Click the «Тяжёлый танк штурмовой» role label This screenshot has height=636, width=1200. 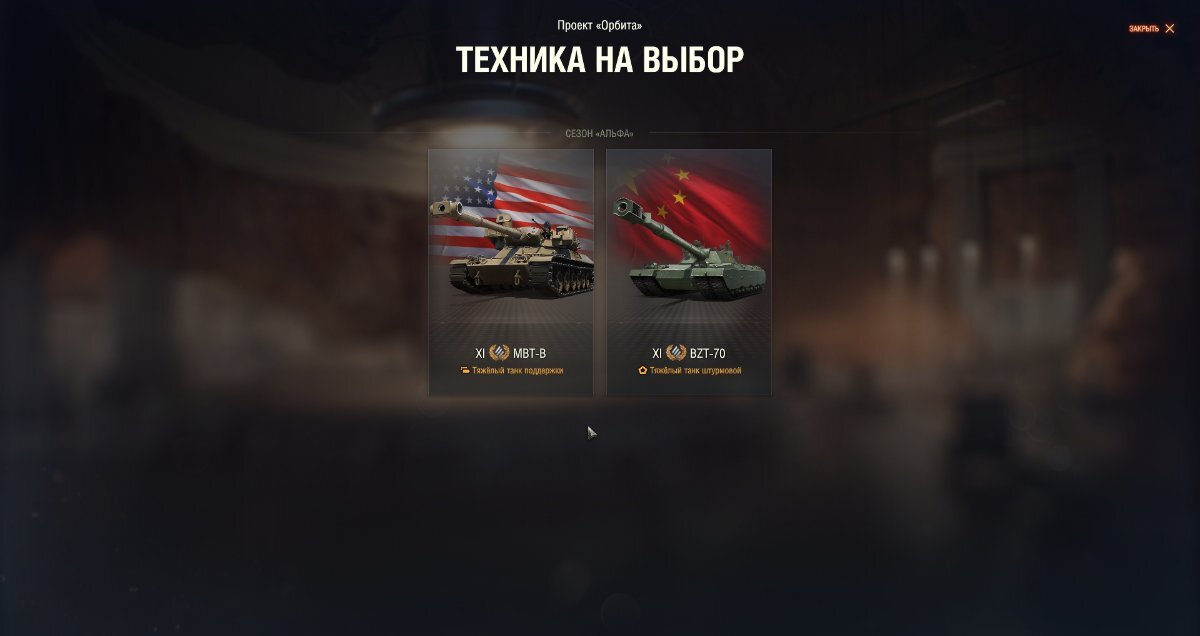[696, 370]
